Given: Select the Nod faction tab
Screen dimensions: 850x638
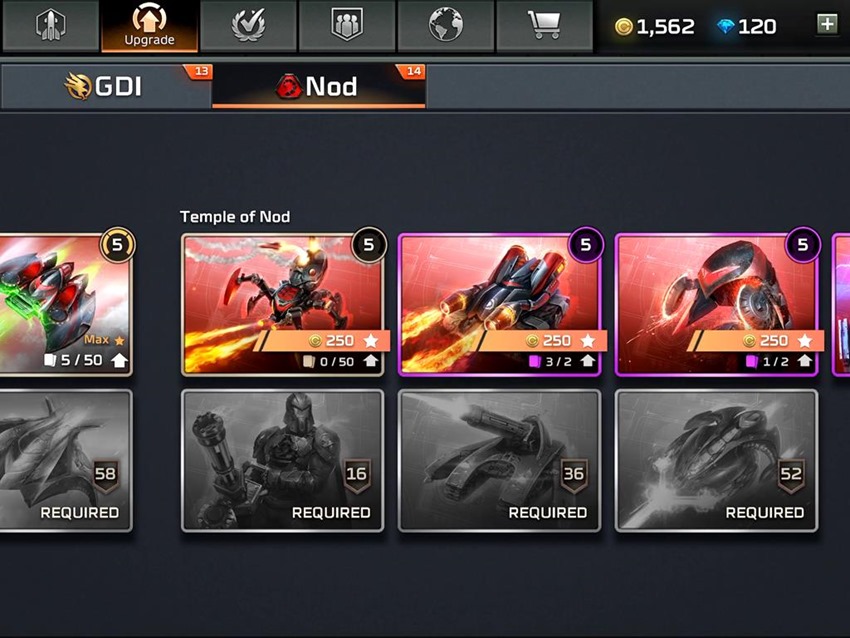Looking at the screenshot, I should coord(319,87).
